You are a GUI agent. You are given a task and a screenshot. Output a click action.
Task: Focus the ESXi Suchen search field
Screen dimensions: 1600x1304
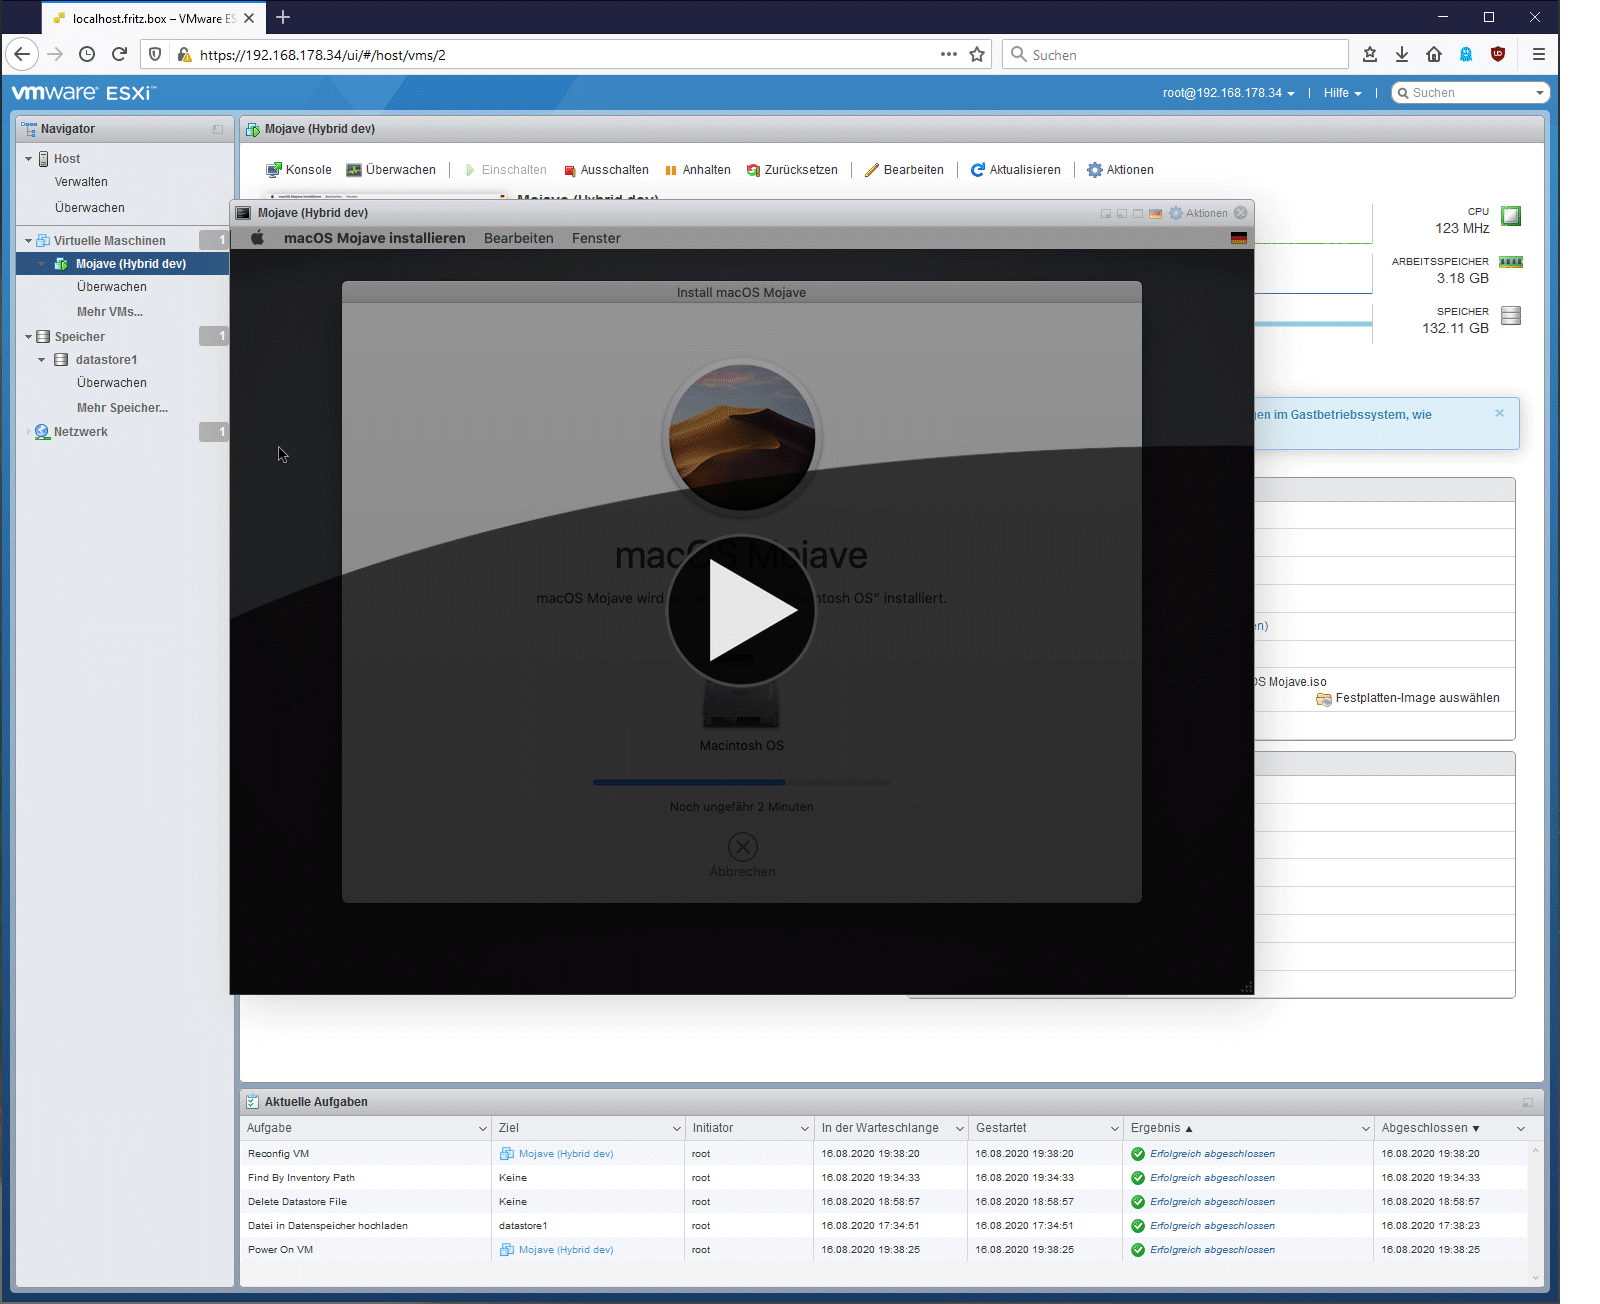pos(1469,93)
